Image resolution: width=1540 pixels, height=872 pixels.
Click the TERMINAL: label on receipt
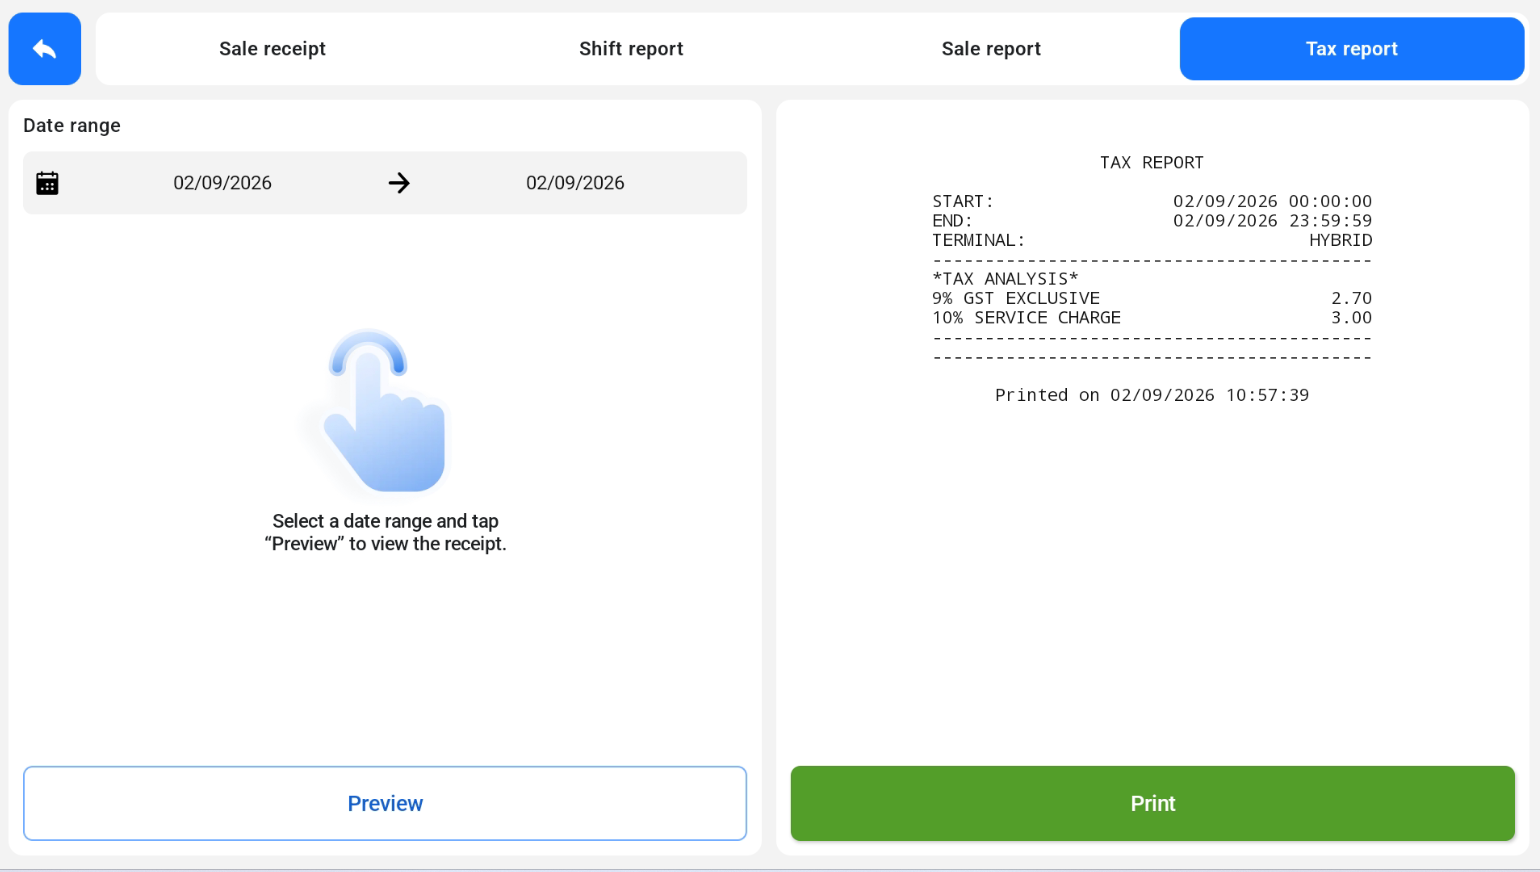click(x=978, y=240)
